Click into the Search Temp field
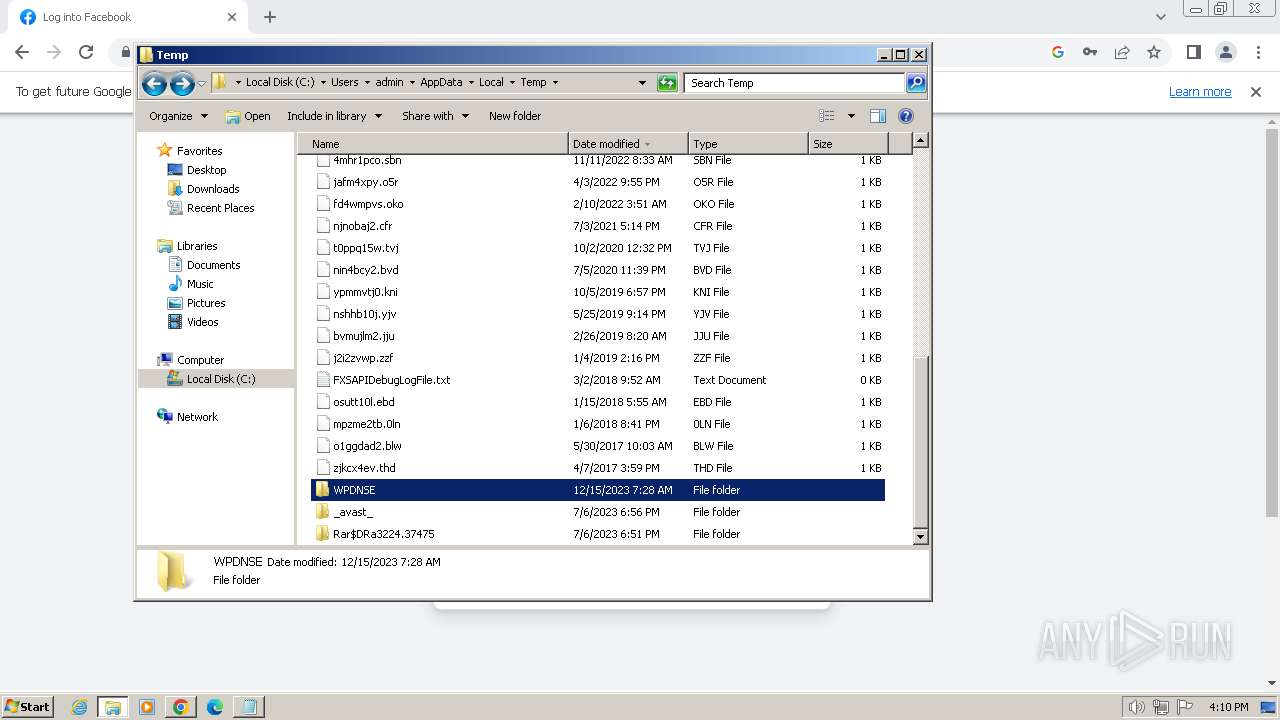 (x=795, y=83)
